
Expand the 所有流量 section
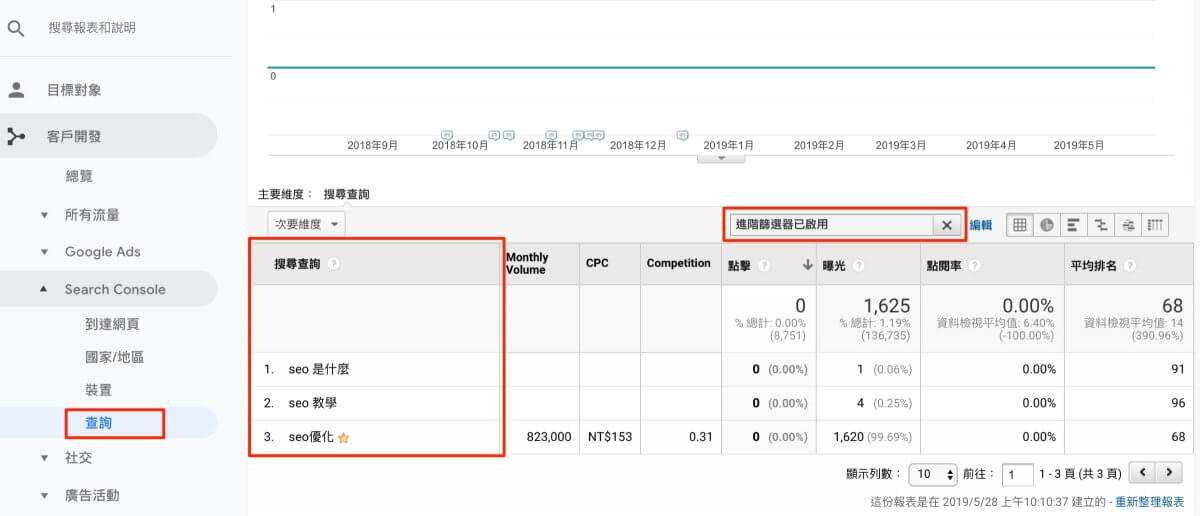44,215
